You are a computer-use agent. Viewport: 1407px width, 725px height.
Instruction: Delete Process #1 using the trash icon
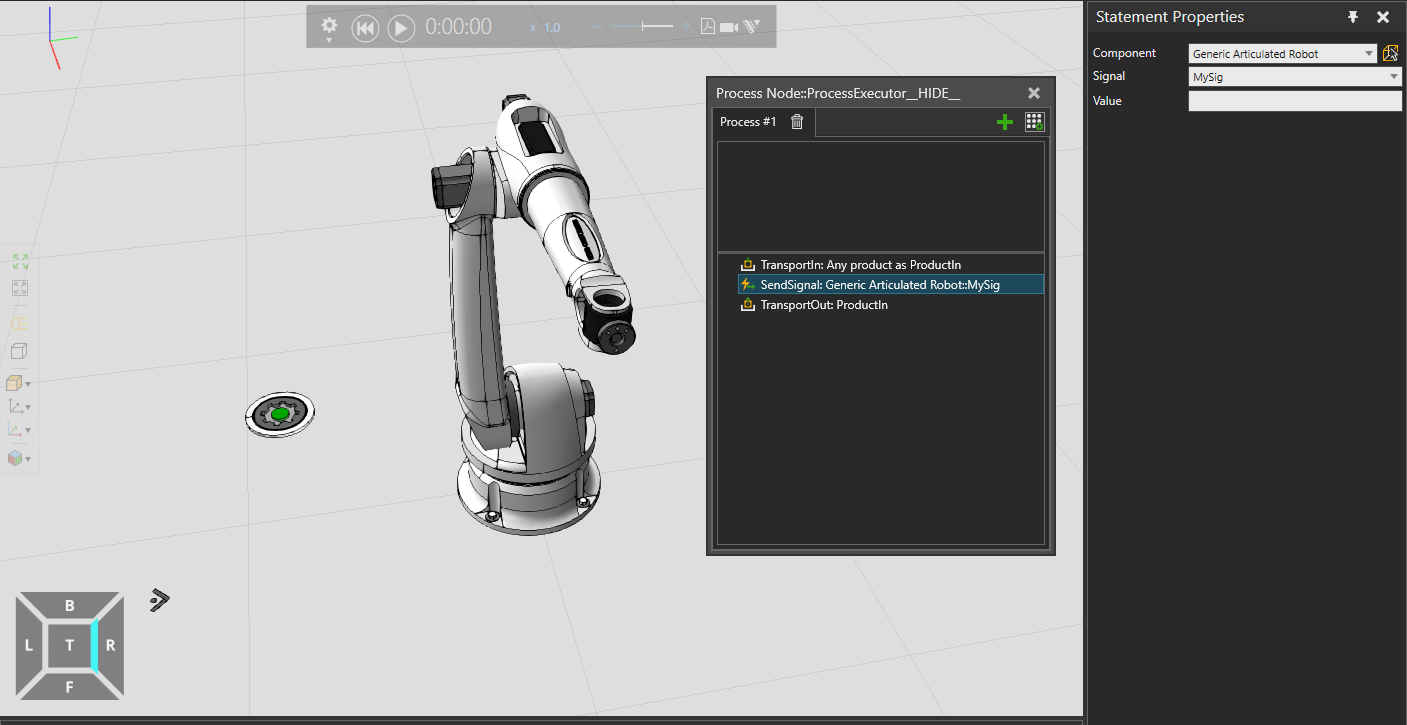(796, 121)
